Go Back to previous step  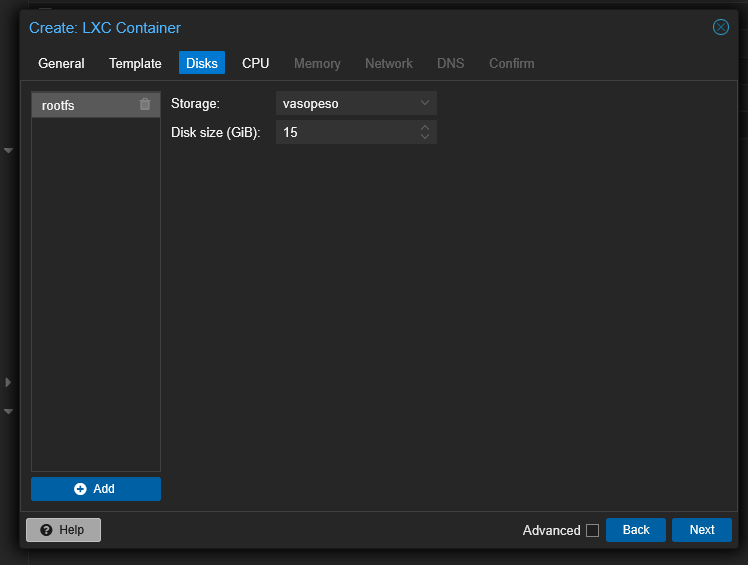click(635, 530)
